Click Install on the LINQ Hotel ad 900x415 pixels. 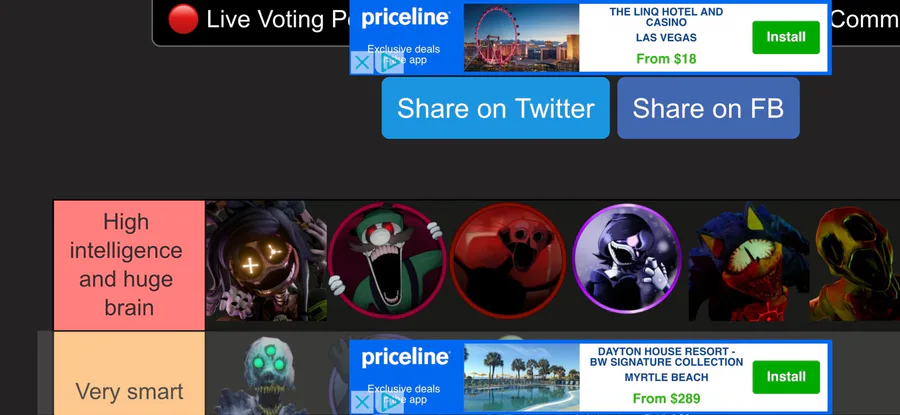click(786, 37)
